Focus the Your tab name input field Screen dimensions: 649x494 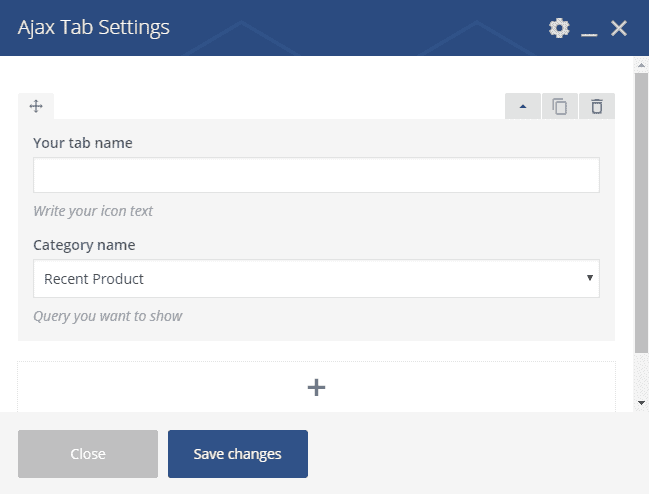point(316,175)
